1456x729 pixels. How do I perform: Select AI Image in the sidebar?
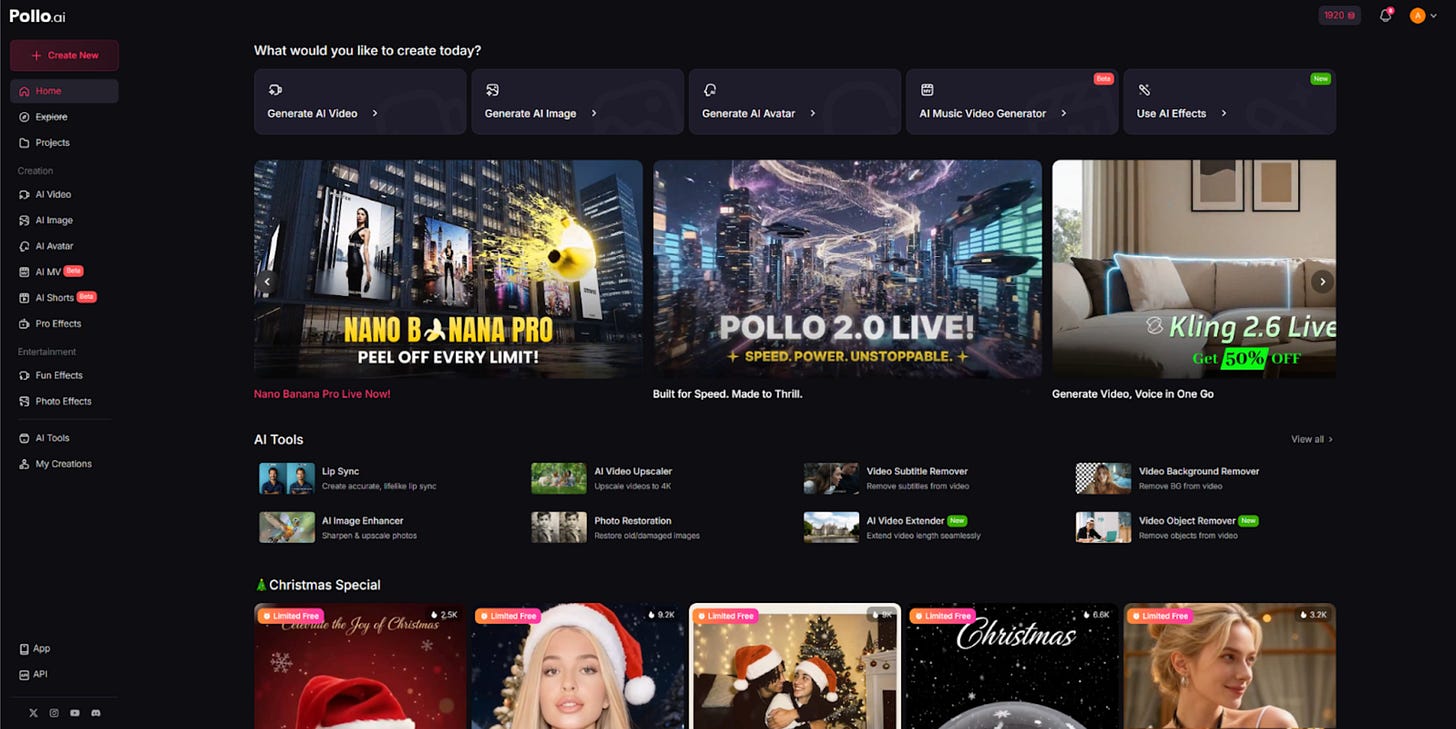click(x=64, y=220)
